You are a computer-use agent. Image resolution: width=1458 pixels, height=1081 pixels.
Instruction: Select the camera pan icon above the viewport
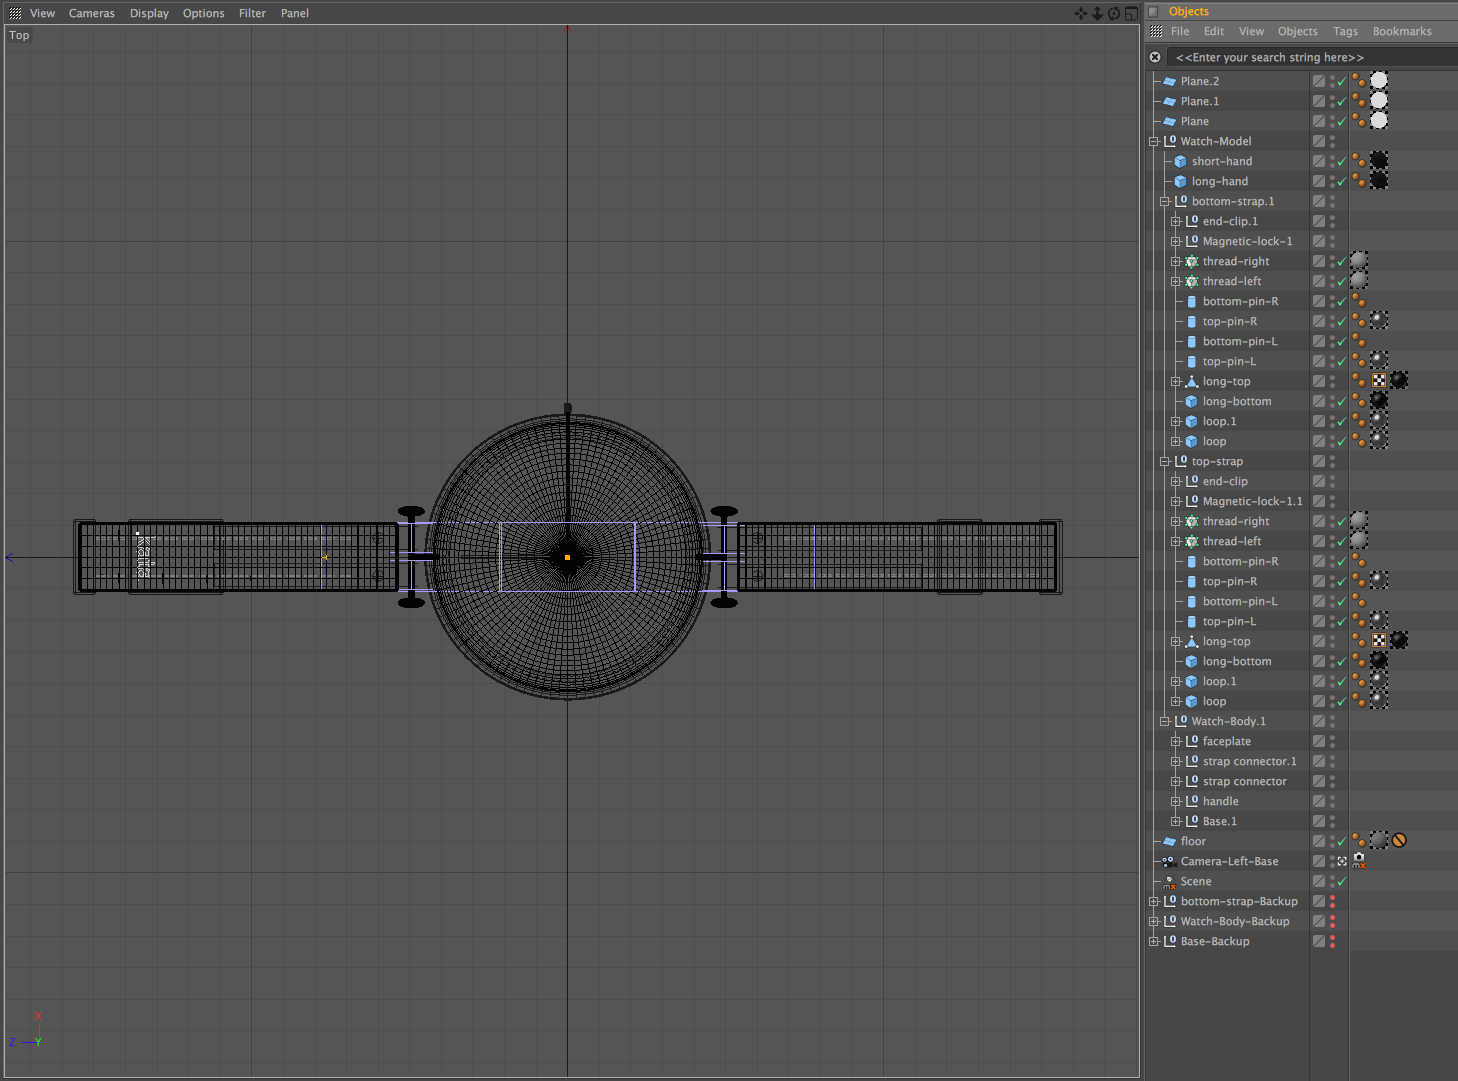pyautogui.click(x=1080, y=13)
